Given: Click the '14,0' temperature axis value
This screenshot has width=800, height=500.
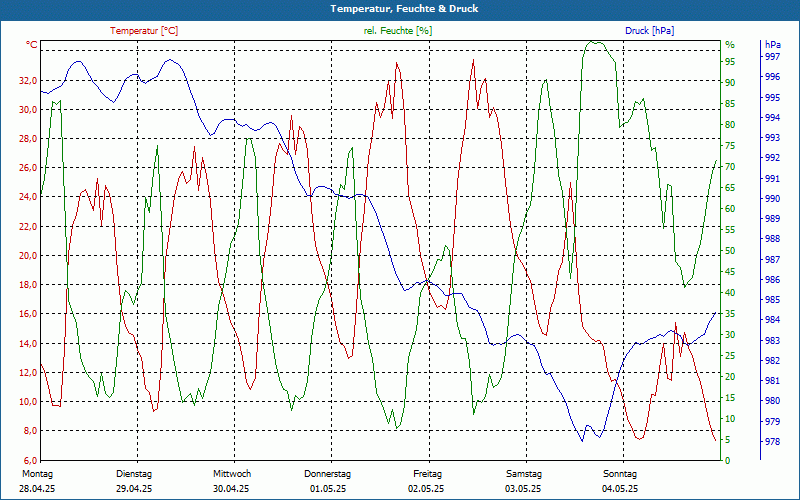Looking at the screenshot, I should click(x=29, y=343).
